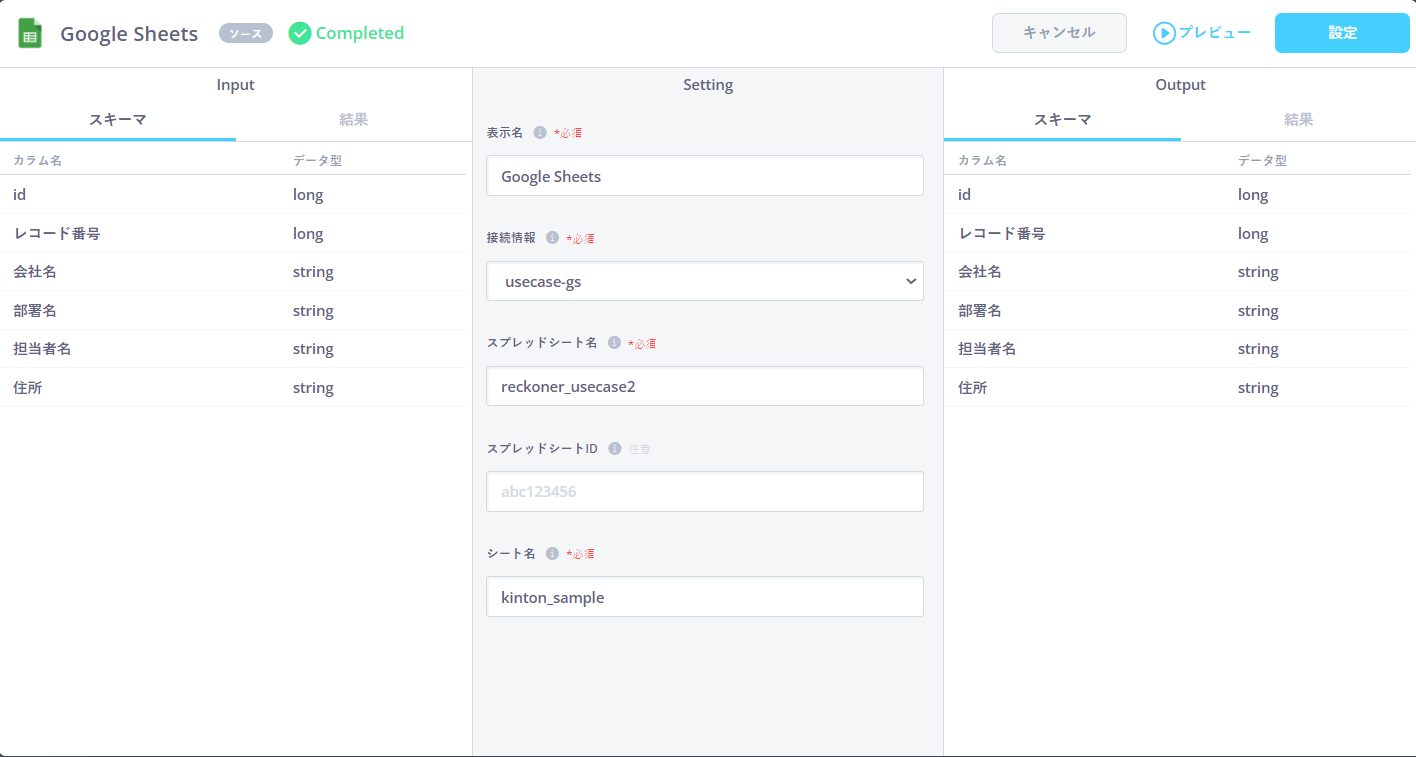The width and height of the screenshot is (1416, 757).
Task: Click info icon beside 接続情報 label
Action: click(x=552, y=238)
